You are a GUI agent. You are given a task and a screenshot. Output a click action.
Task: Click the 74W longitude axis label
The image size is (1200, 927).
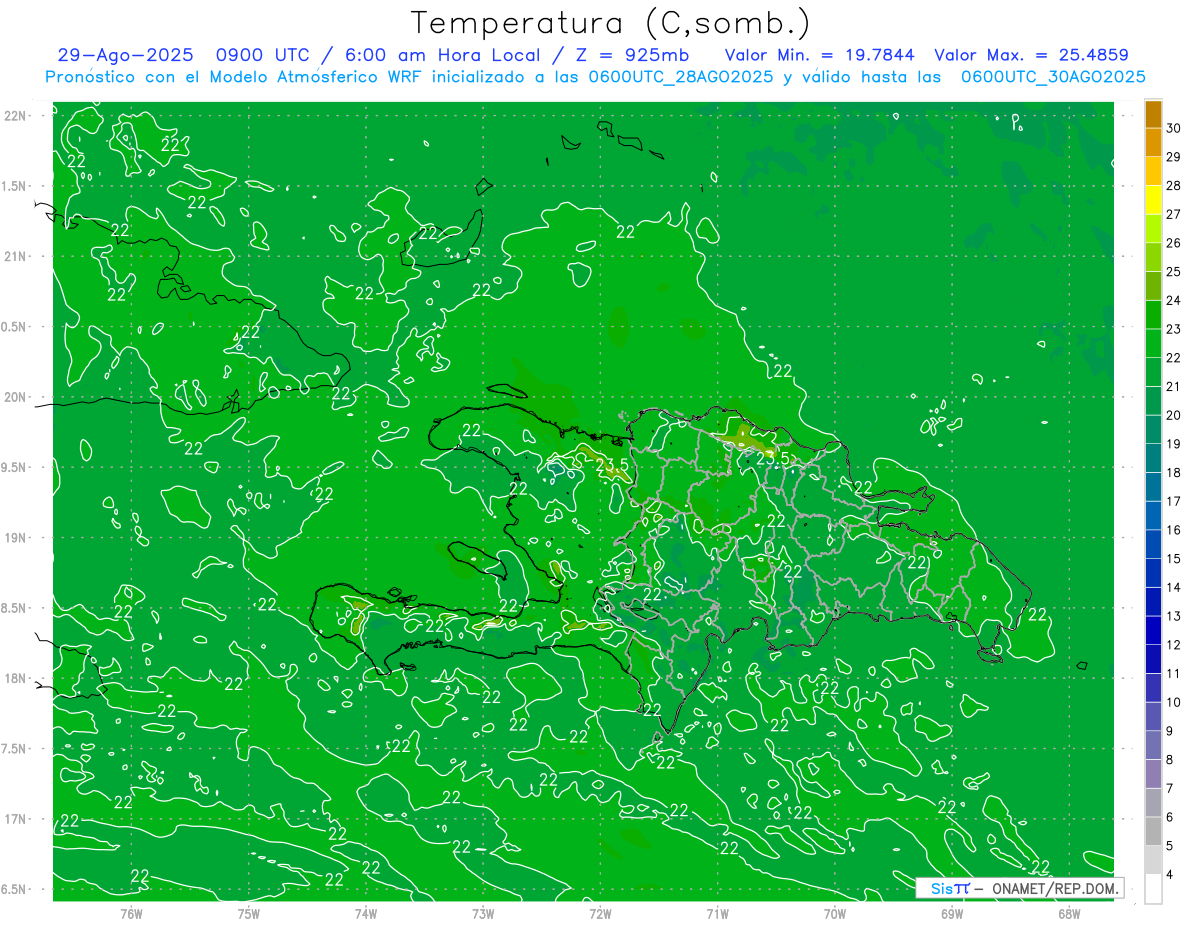(x=365, y=914)
